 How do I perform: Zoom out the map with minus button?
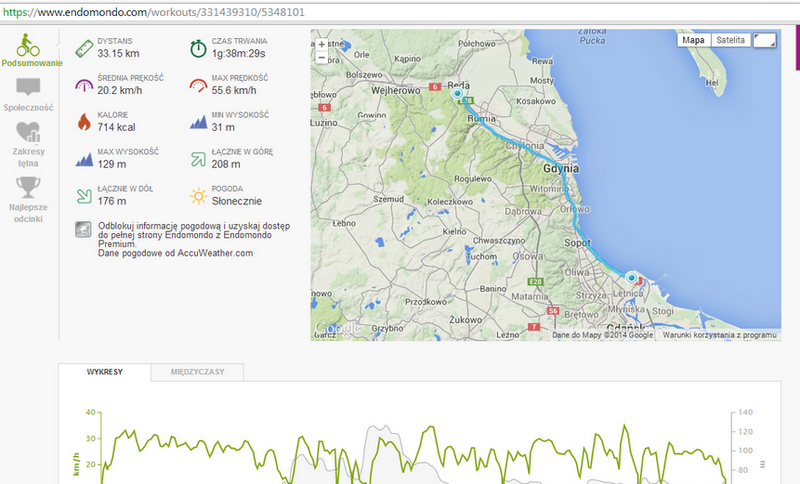point(321,58)
